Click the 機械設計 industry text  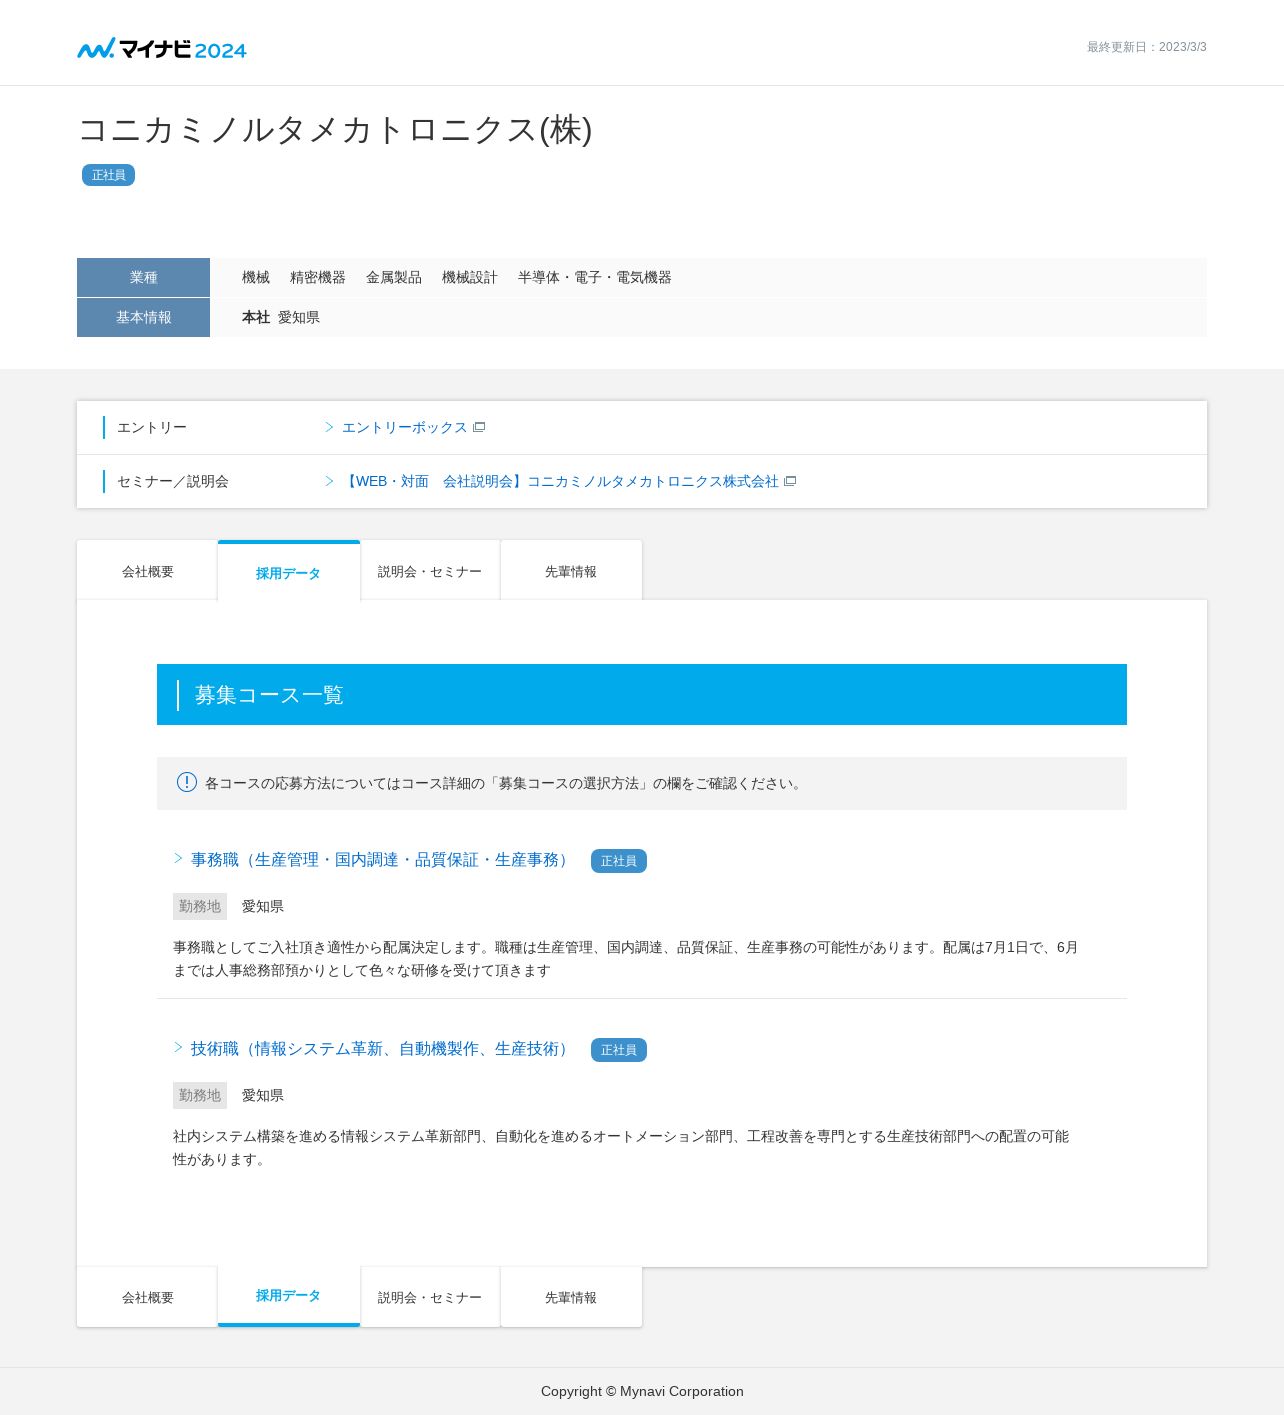tap(470, 277)
